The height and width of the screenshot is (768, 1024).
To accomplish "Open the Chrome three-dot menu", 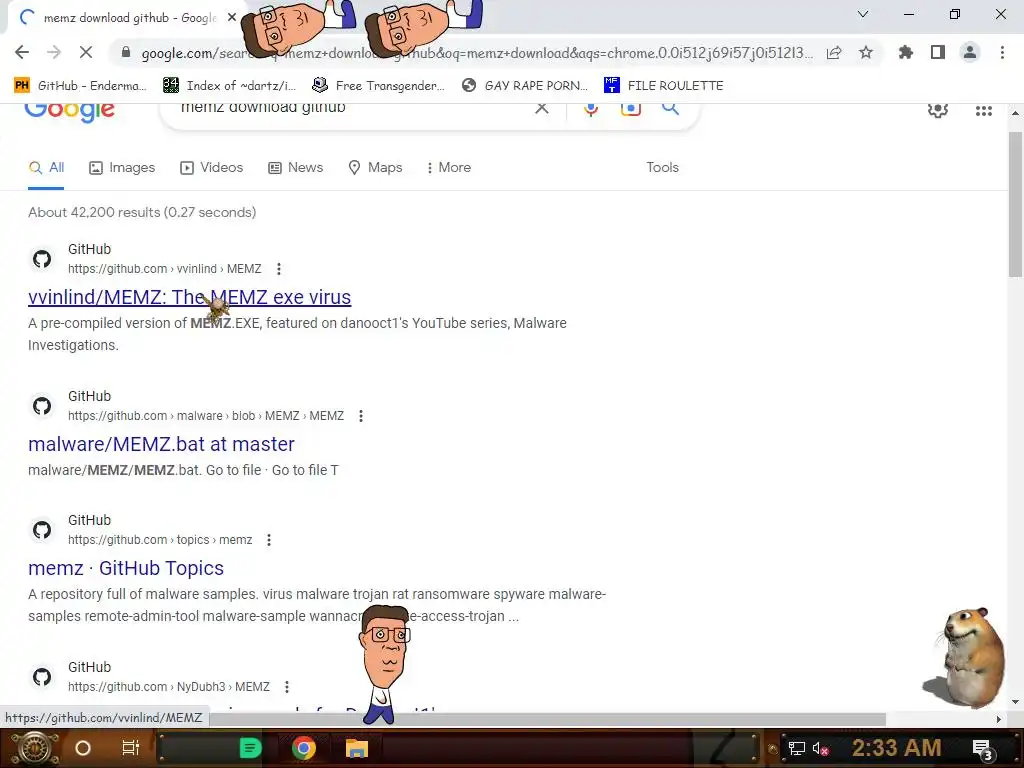I will coord(1002,52).
